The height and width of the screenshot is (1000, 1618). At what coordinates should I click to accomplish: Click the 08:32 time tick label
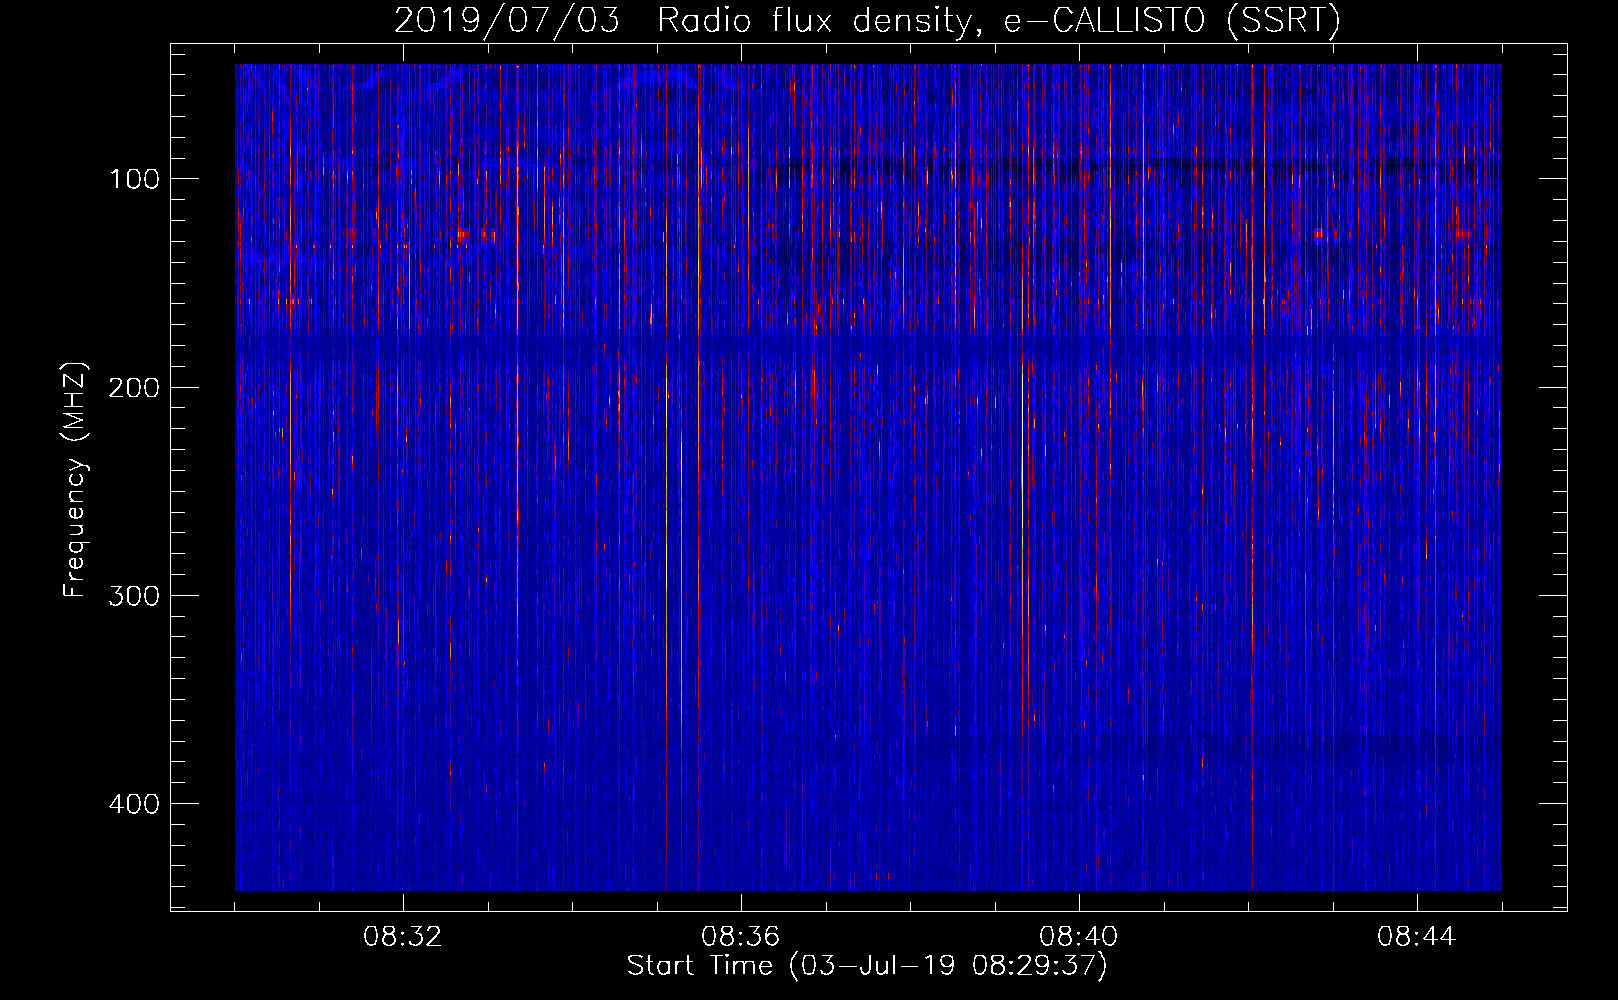403,937
